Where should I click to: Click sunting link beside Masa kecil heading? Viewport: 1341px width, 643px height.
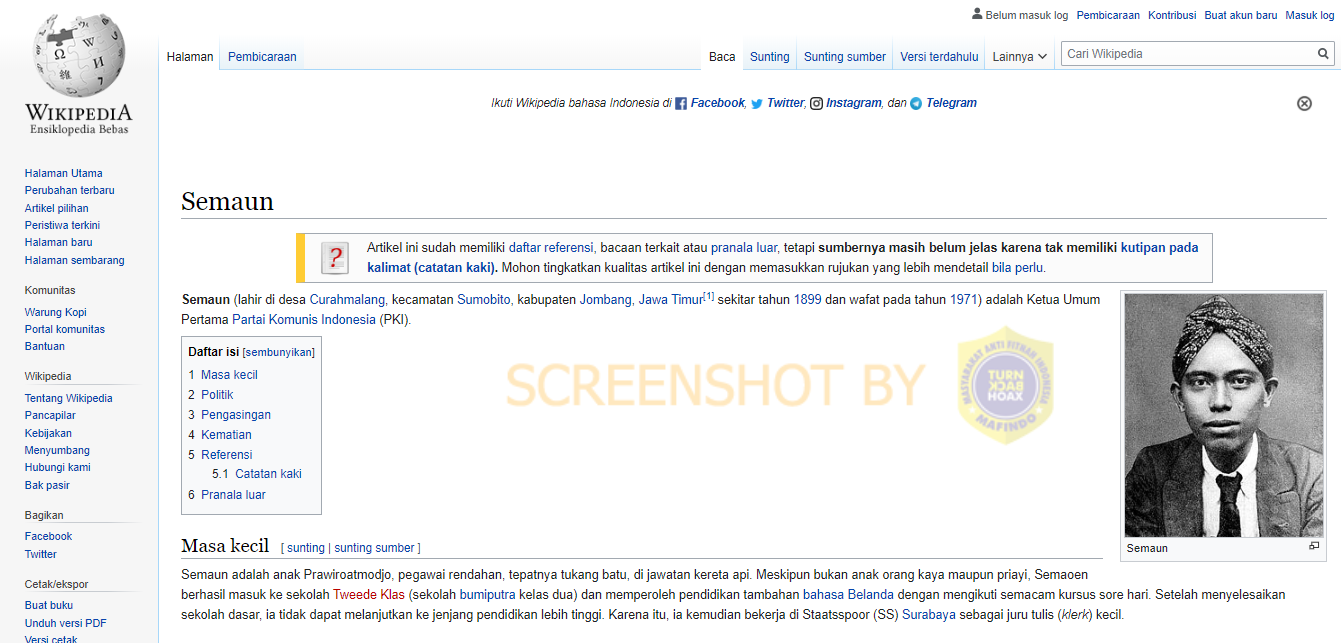pos(306,548)
